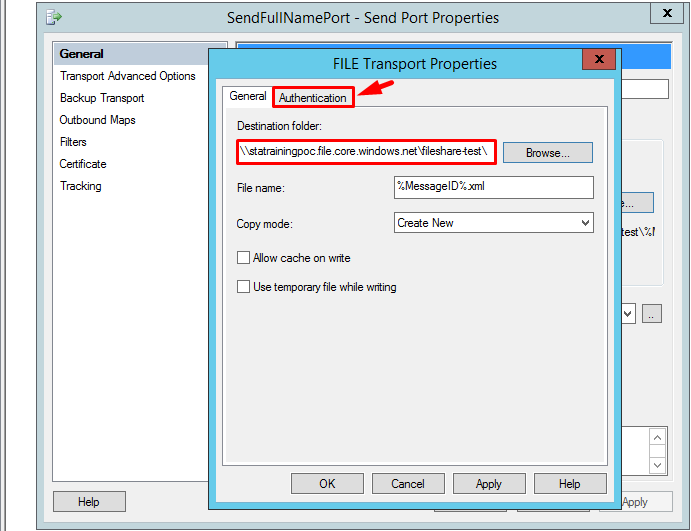
Task: Go to Outbound Maps section
Action: (97, 120)
